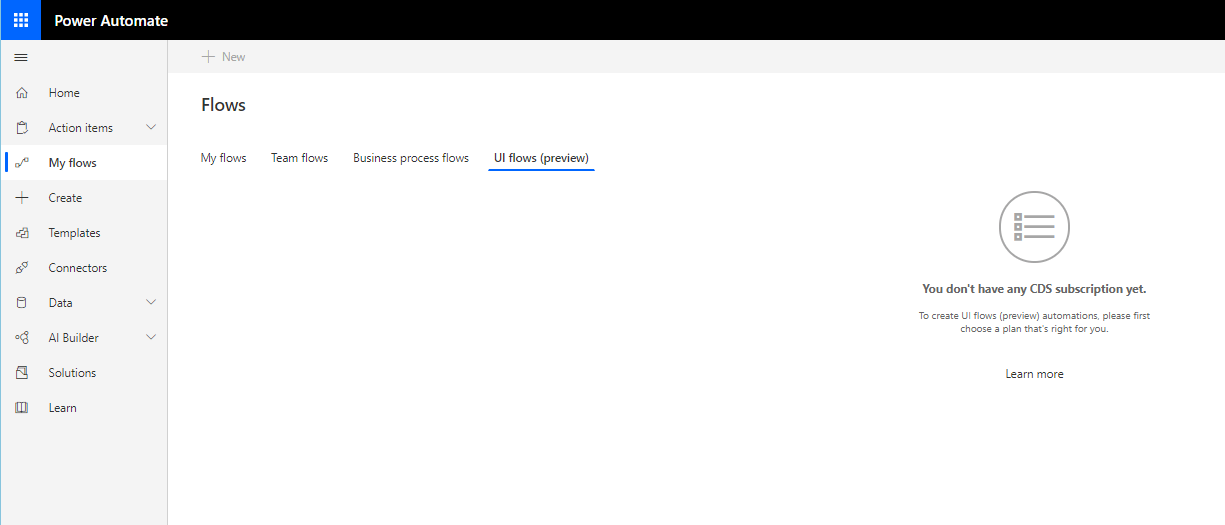Click the circular list illustration
The width and height of the screenshot is (1225, 525).
pos(1034,227)
